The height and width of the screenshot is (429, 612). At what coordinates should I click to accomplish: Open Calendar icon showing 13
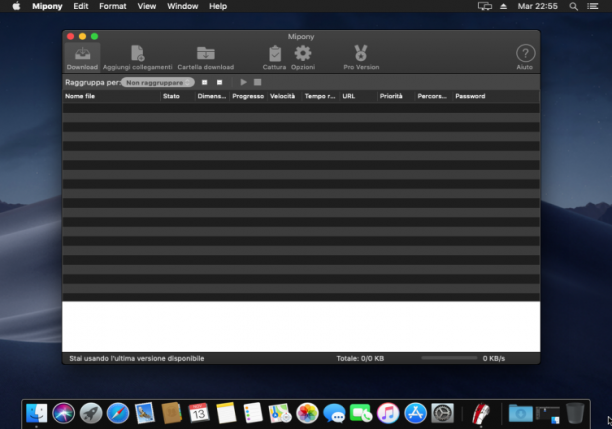pos(199,413)
